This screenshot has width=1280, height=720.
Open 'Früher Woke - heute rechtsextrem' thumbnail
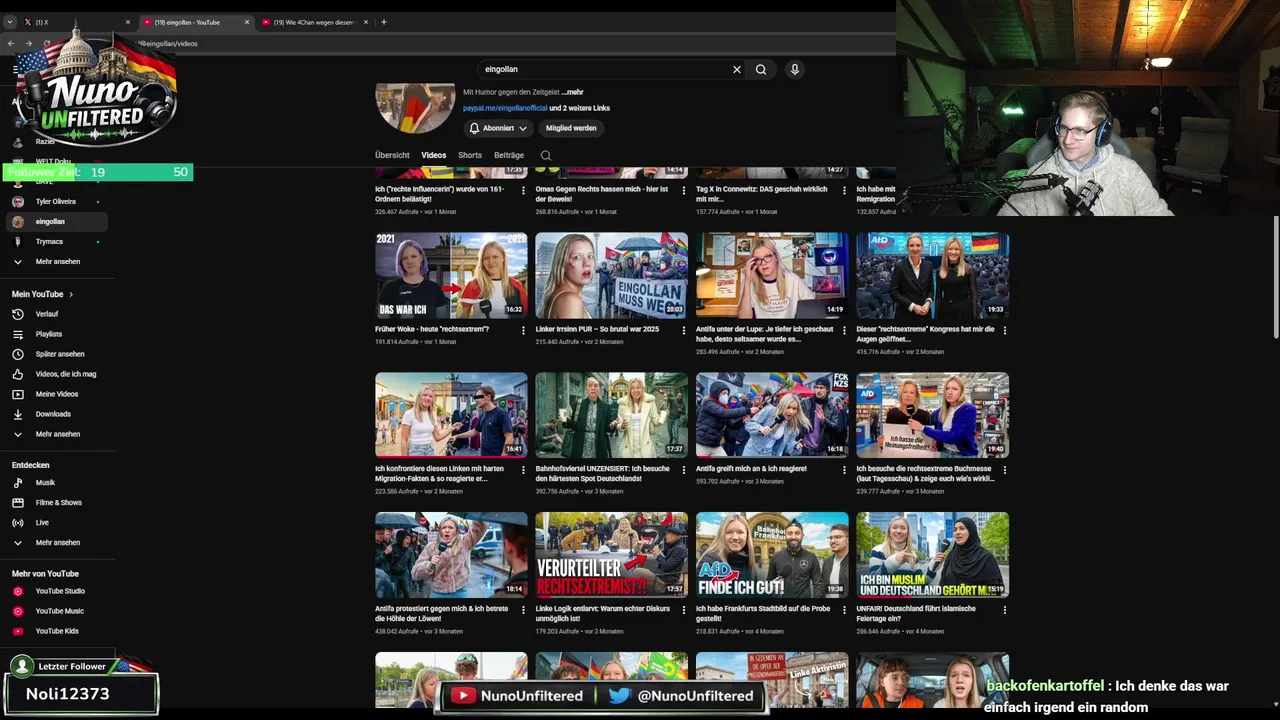pos(451,276)
